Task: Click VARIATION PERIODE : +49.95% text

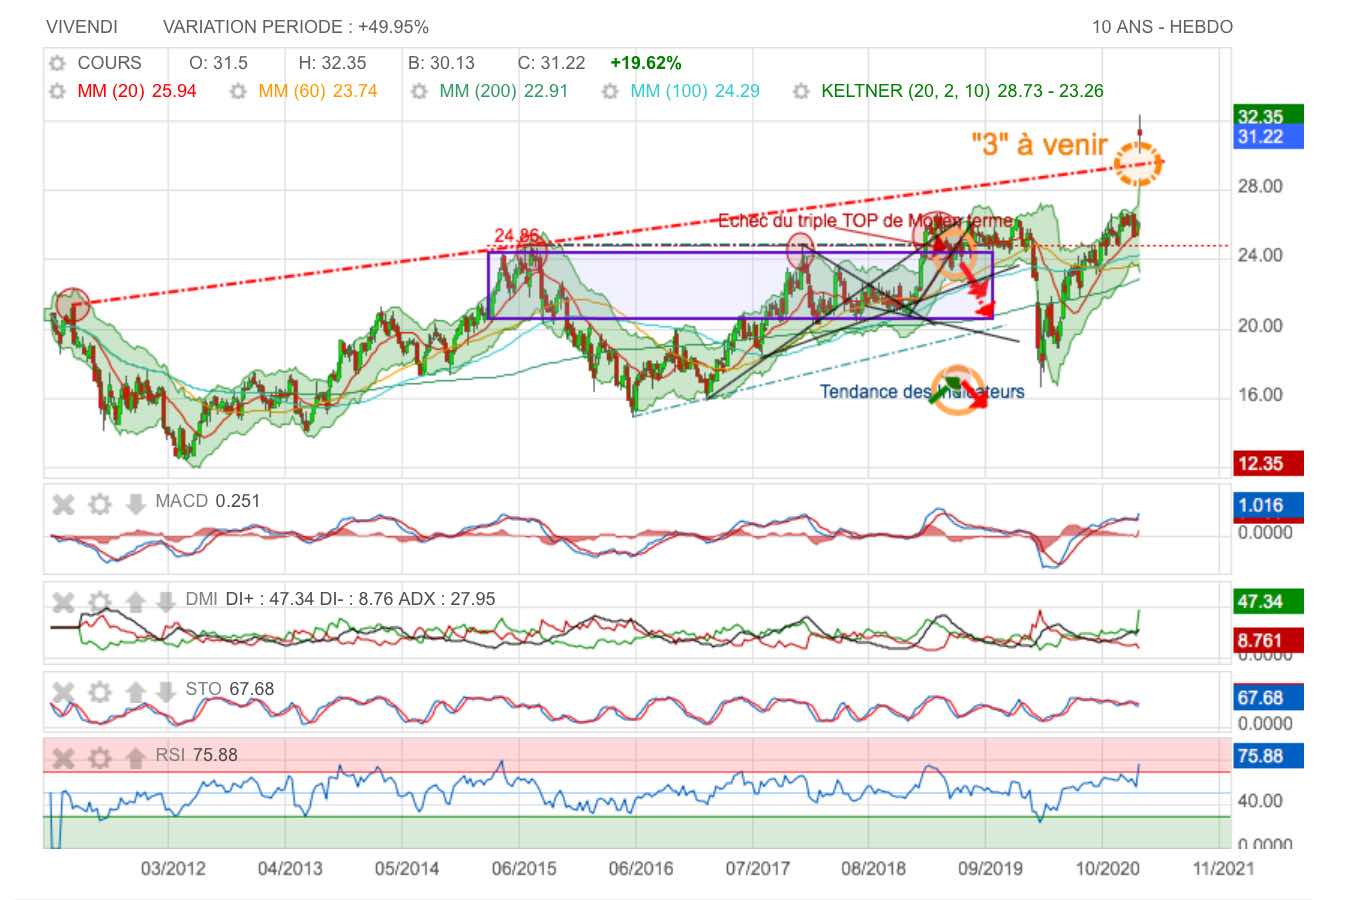Action: point(296,27)
